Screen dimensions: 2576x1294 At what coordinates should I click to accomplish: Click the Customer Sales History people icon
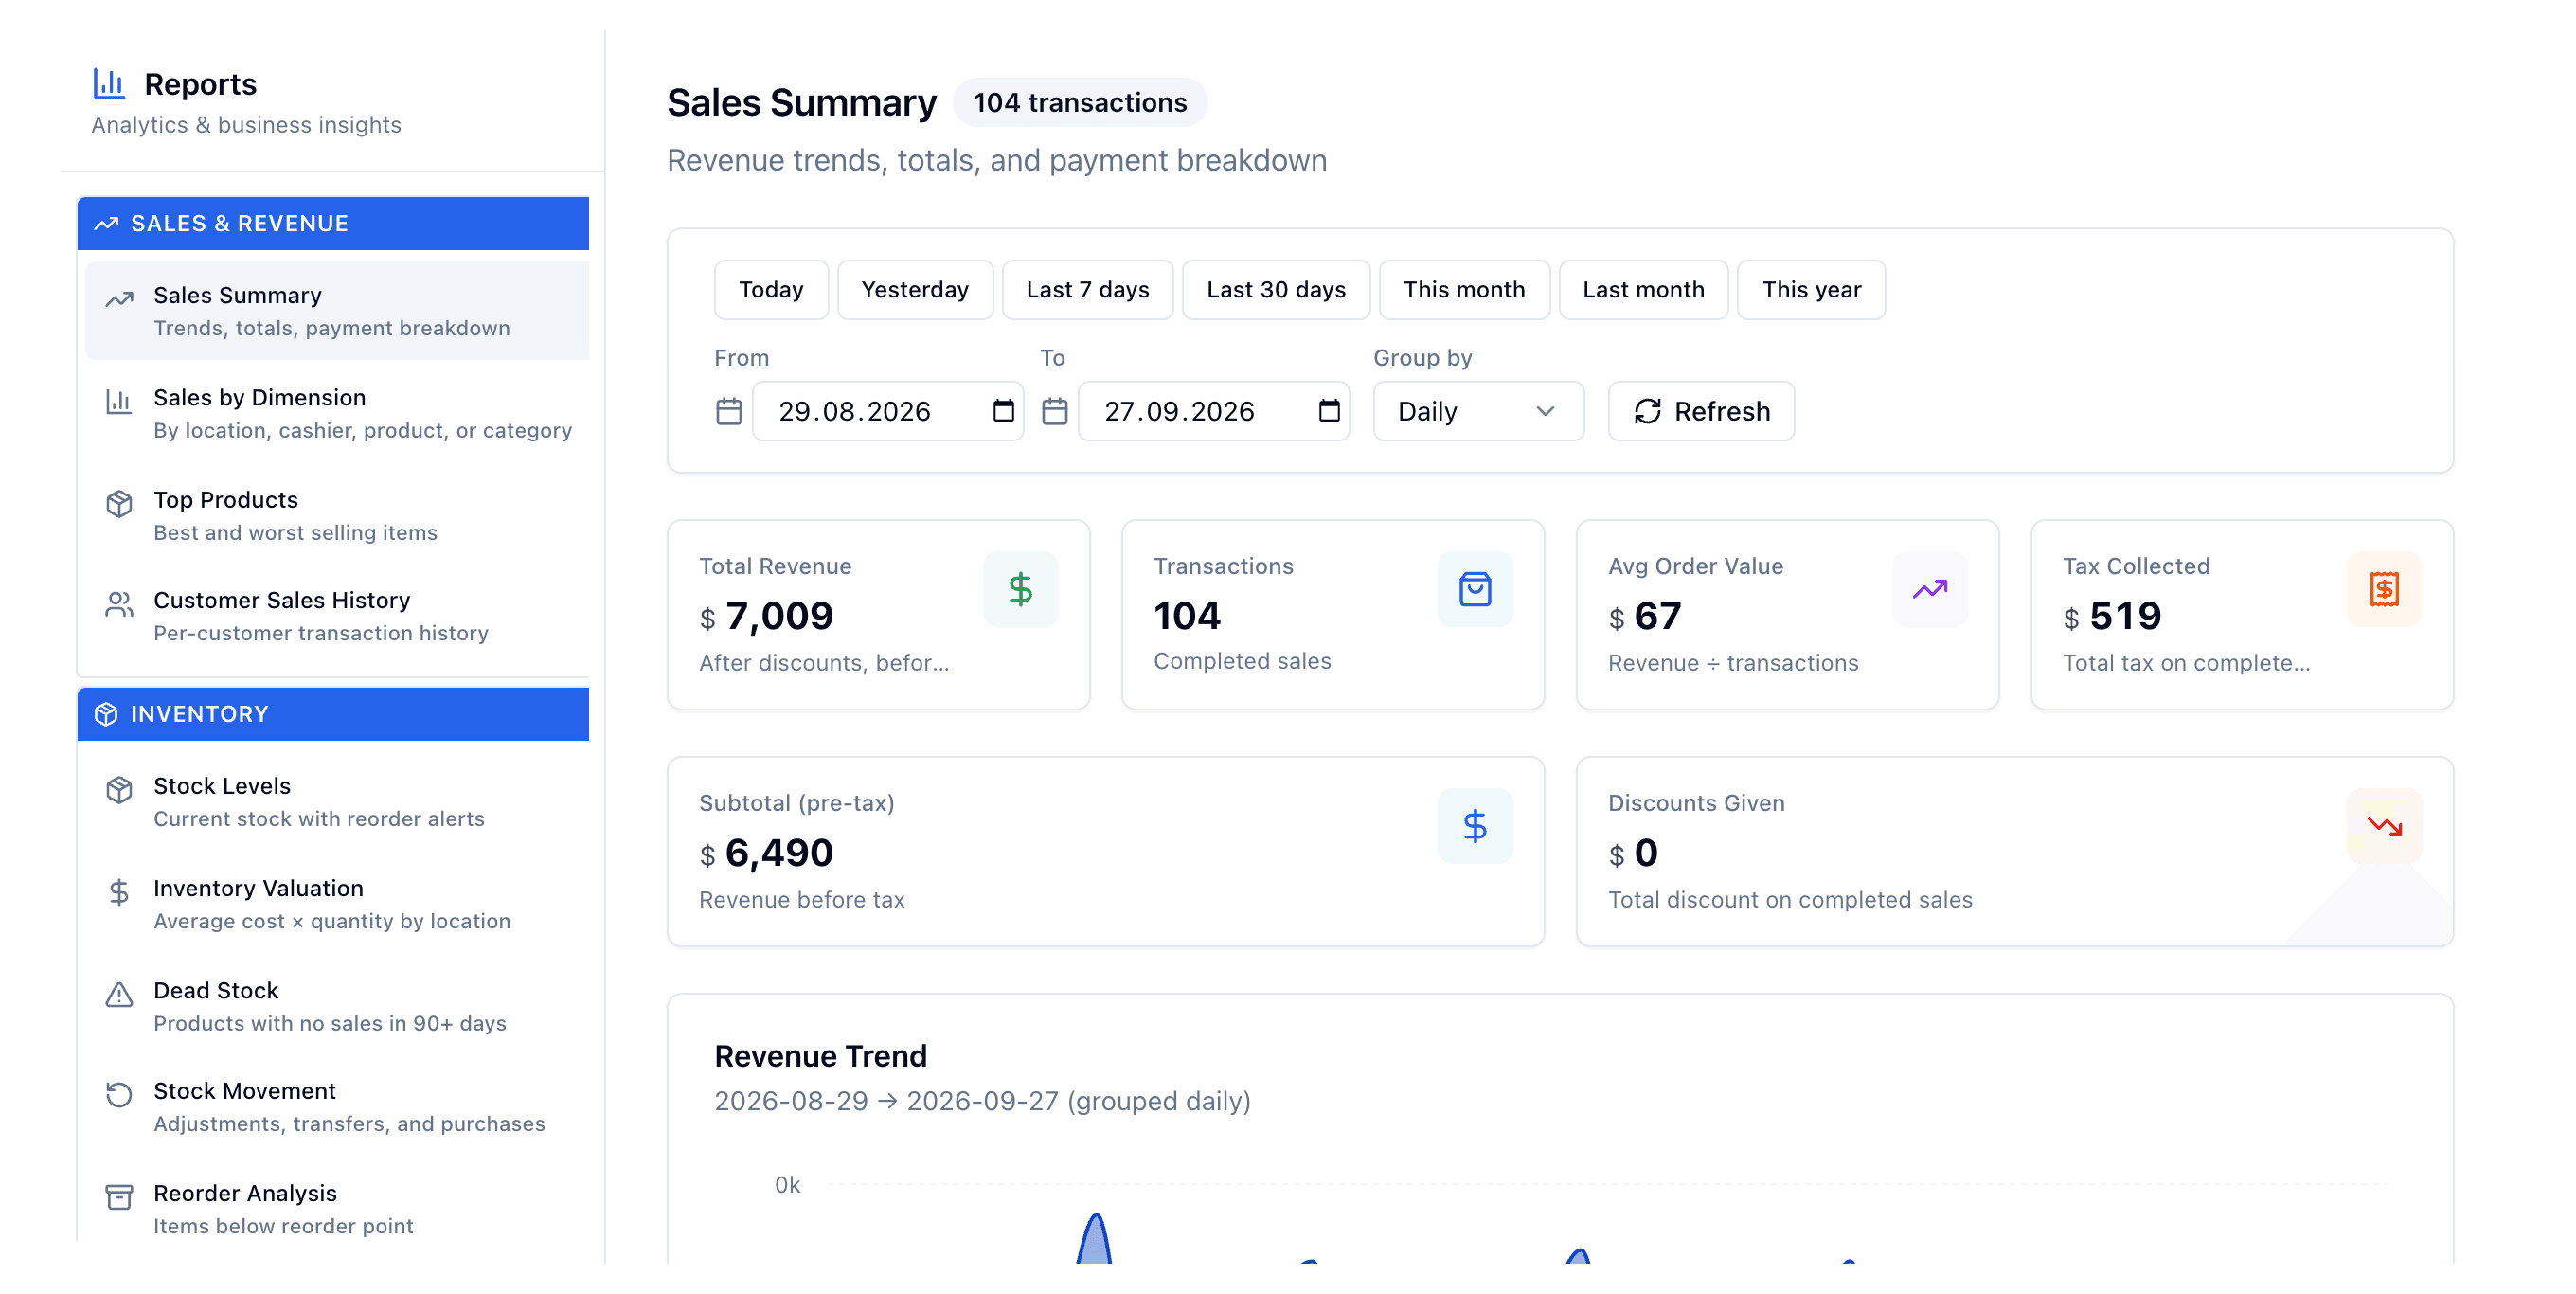(x=119, y=605)
